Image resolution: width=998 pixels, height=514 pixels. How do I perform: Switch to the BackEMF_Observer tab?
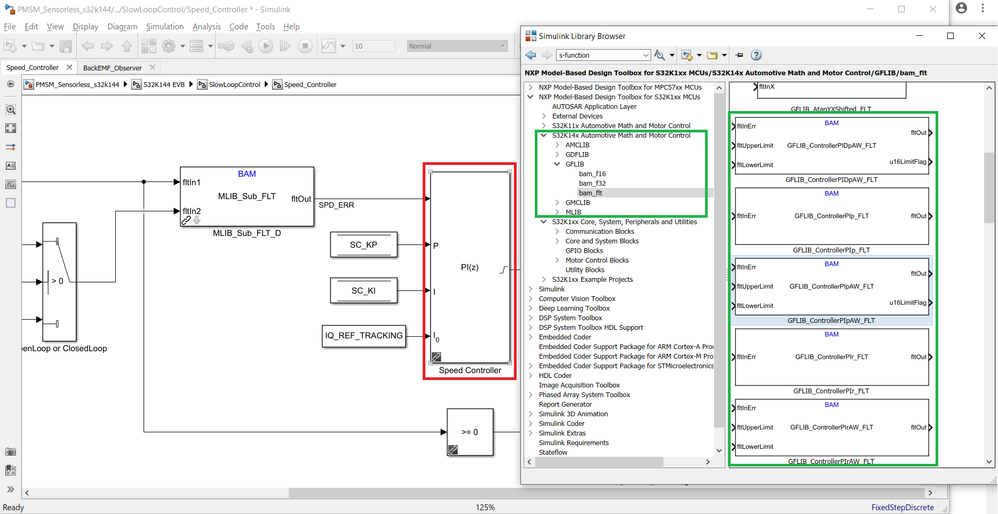click(x=111, y=67)
